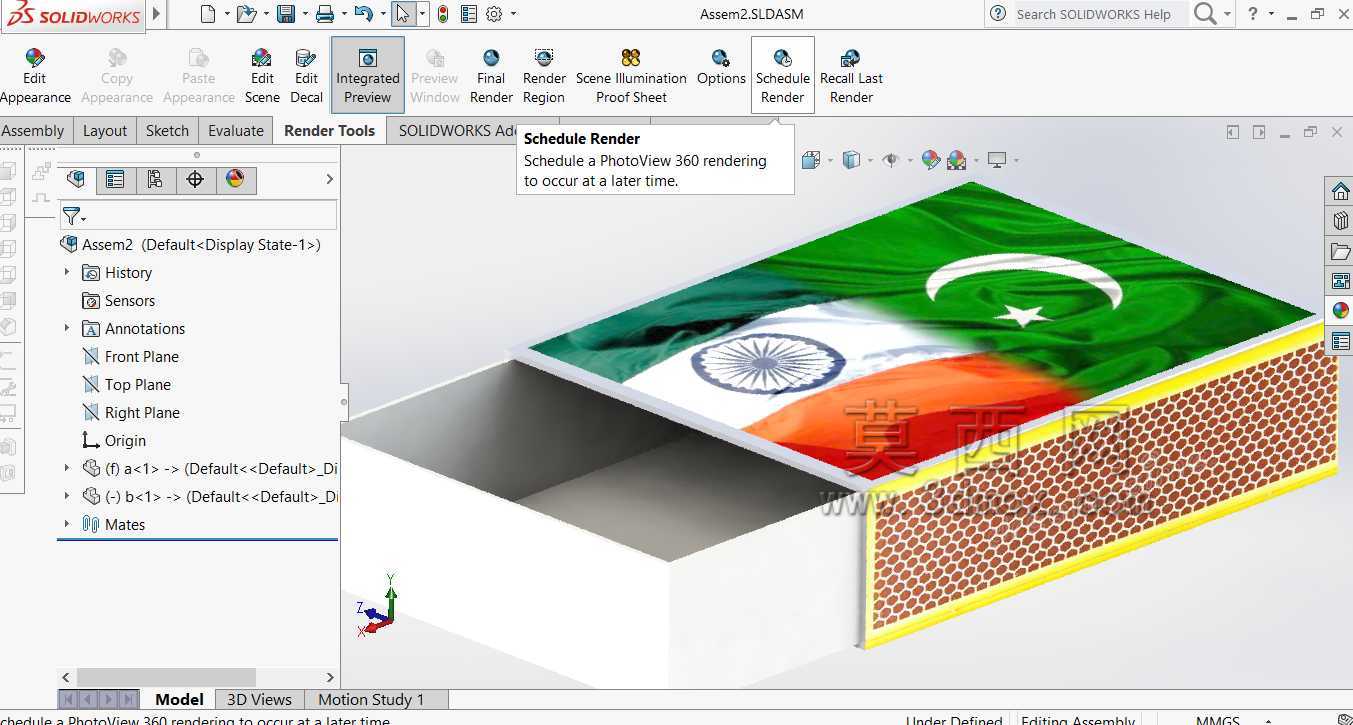Expand the Undo dropdown arrow
Viewport: 1353px width, 725px height.
(382, 14)
